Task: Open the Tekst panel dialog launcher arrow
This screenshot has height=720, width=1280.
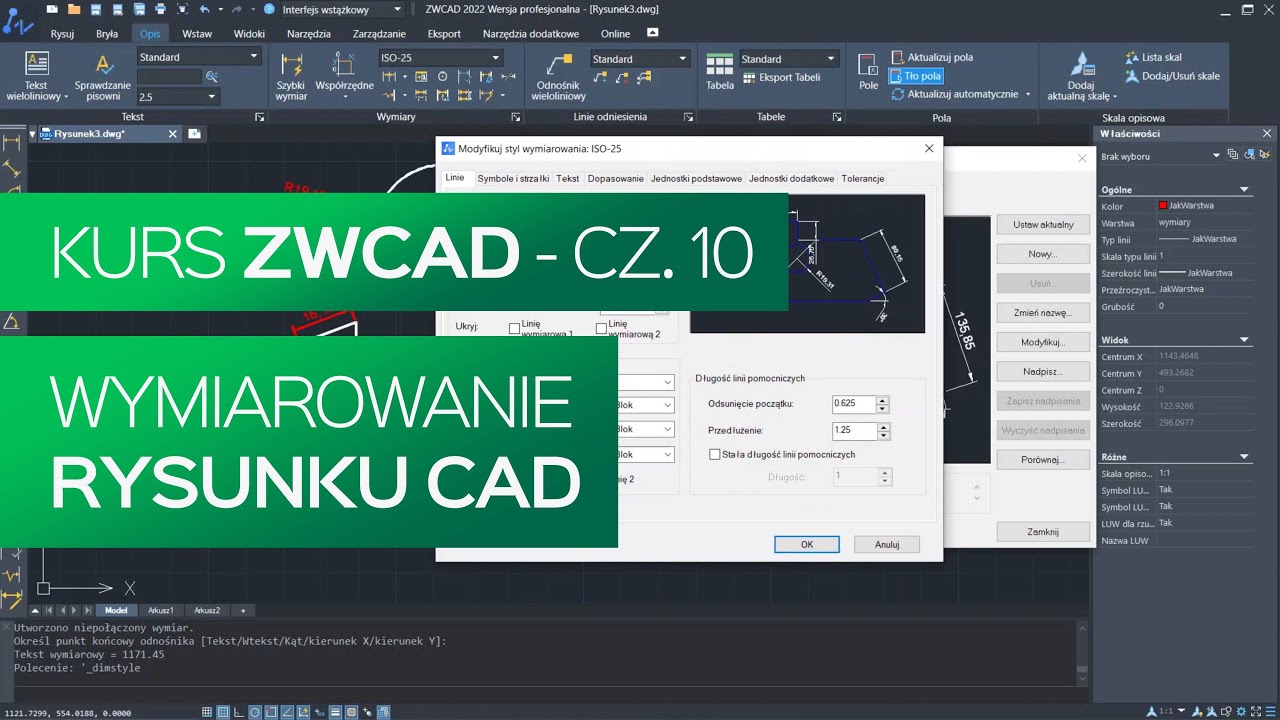Action: 260,117
